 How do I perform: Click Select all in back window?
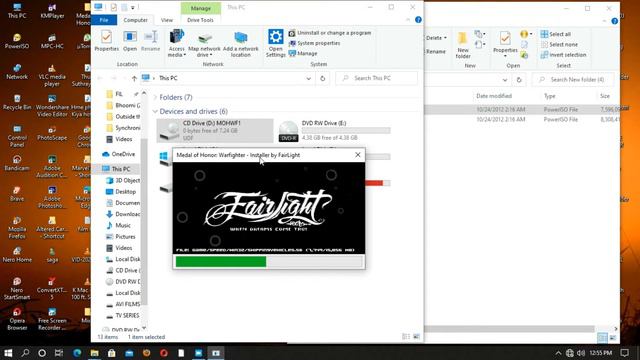point(556,34)
